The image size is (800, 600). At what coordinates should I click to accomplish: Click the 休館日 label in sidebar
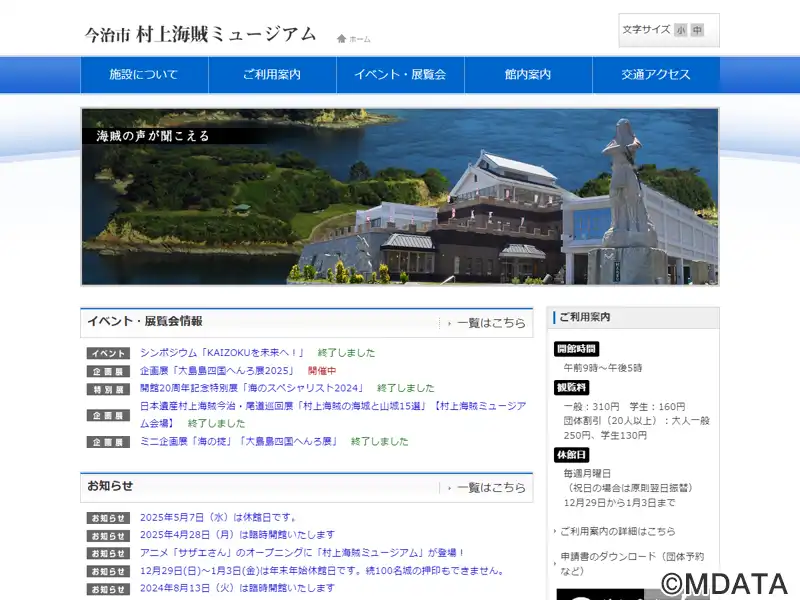[x=571, y=455]
